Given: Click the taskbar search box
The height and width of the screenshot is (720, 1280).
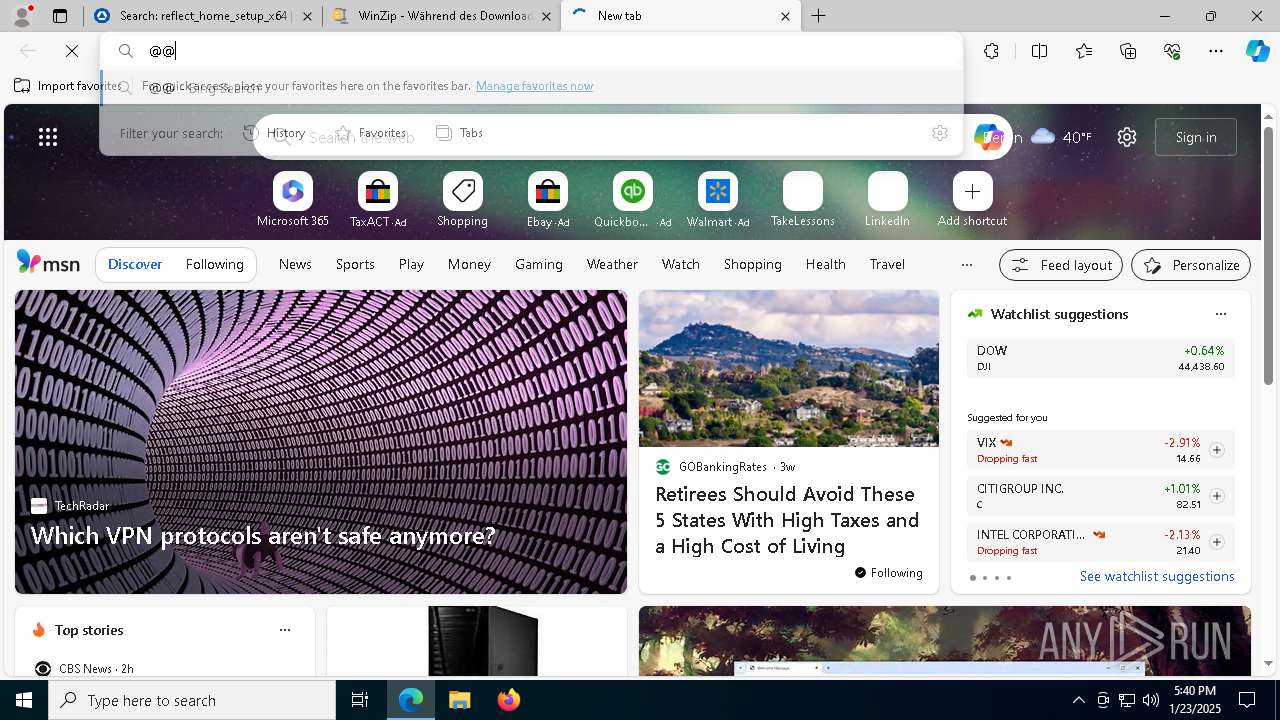Looking at the screenshot, I should (192, 700).
